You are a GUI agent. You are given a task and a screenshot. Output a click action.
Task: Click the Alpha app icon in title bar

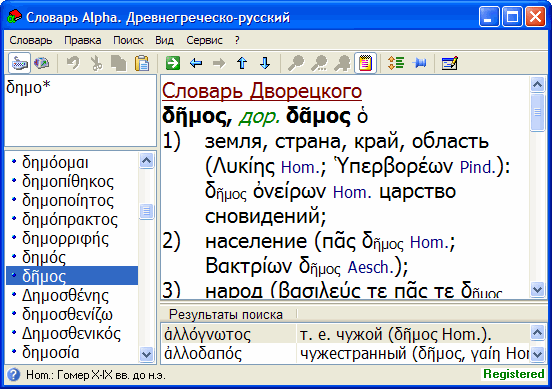click(x=14, y=16)
